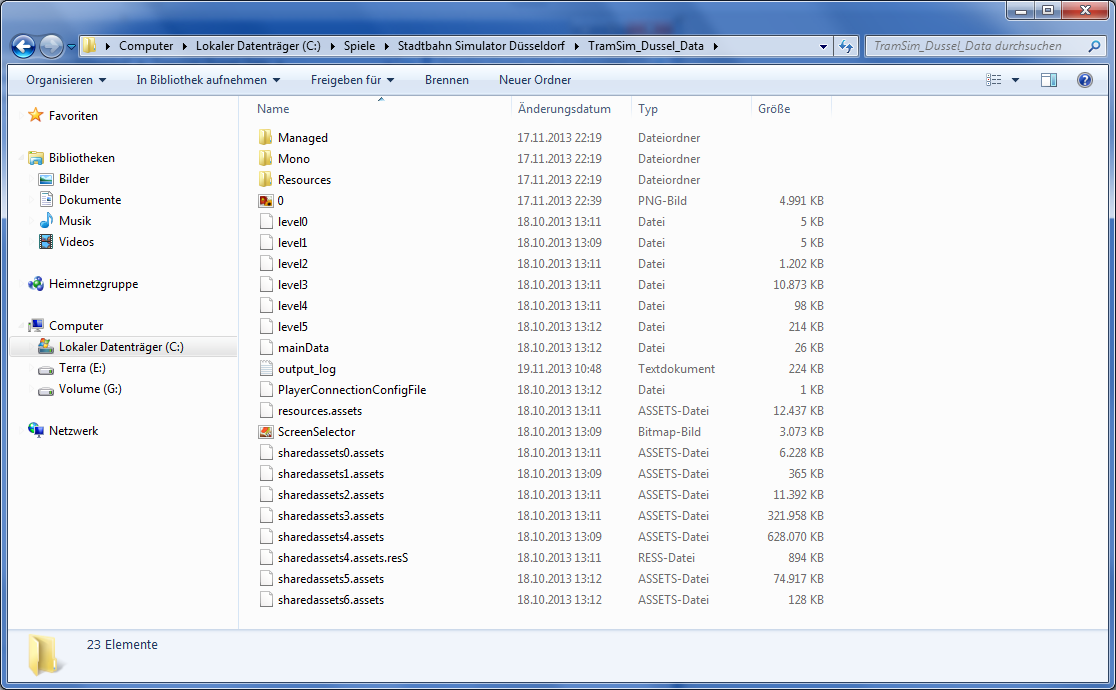1116x690 pixels.
Task: Refresh the folder view via address bar
Action: coord(846,46)
